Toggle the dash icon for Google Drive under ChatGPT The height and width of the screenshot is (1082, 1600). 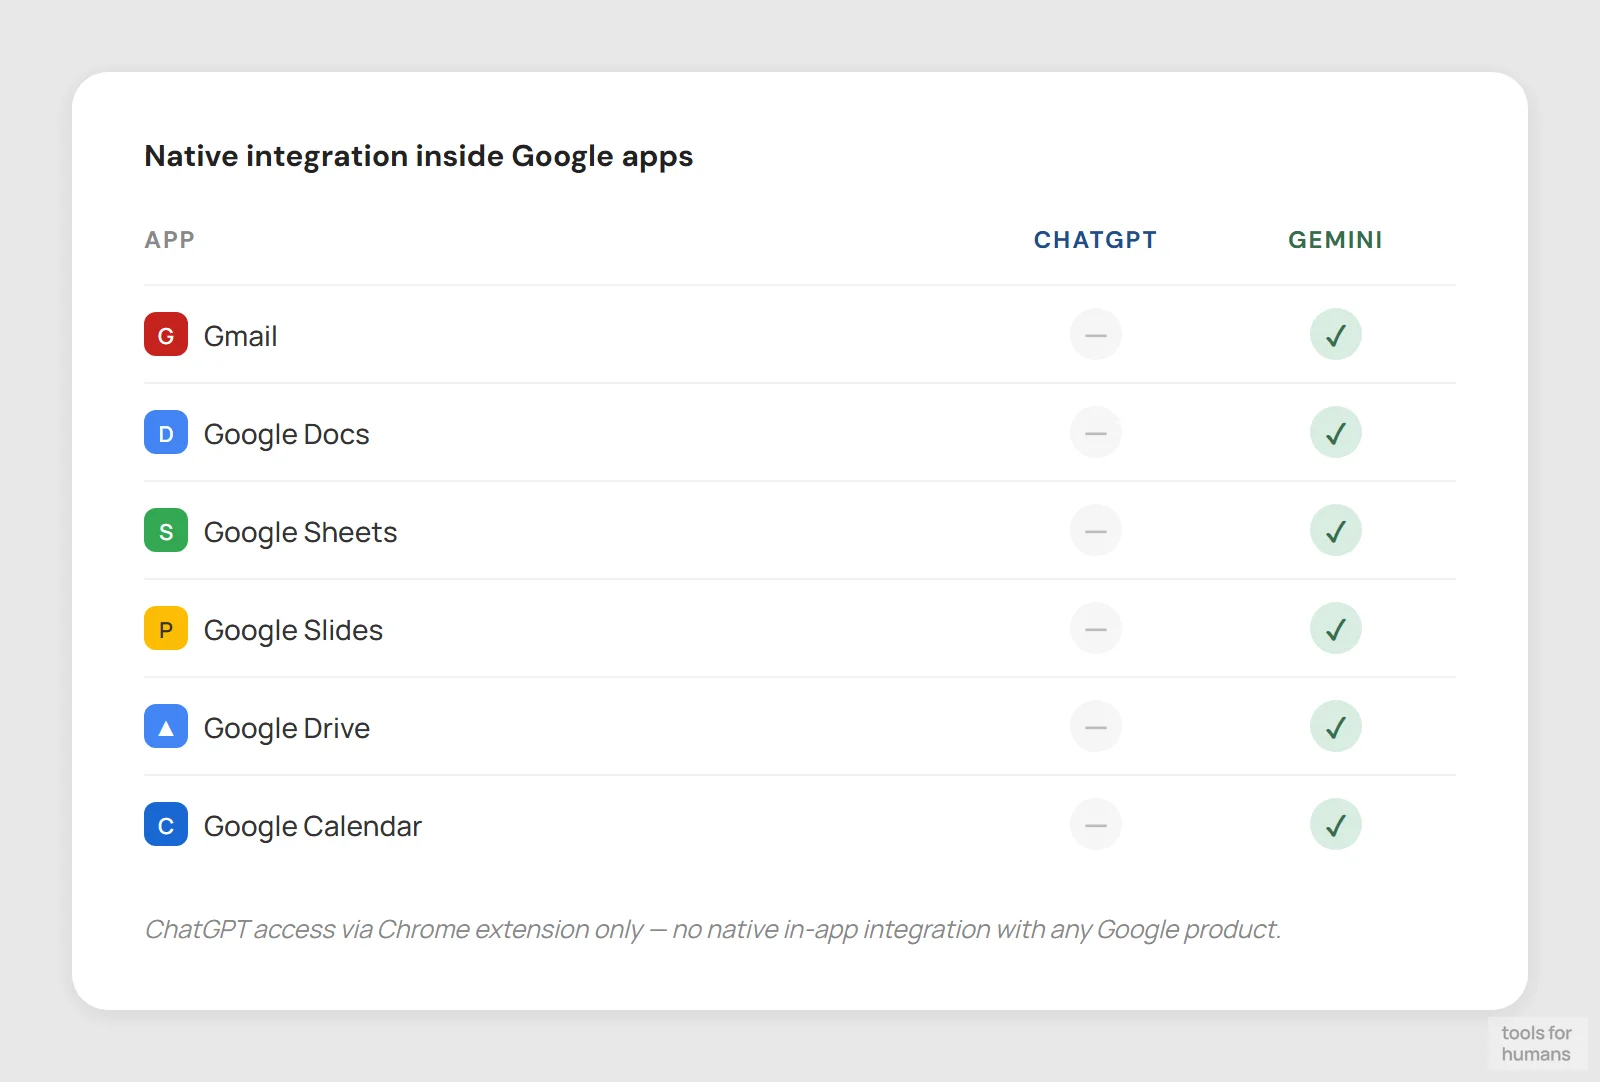[1095, 727]
